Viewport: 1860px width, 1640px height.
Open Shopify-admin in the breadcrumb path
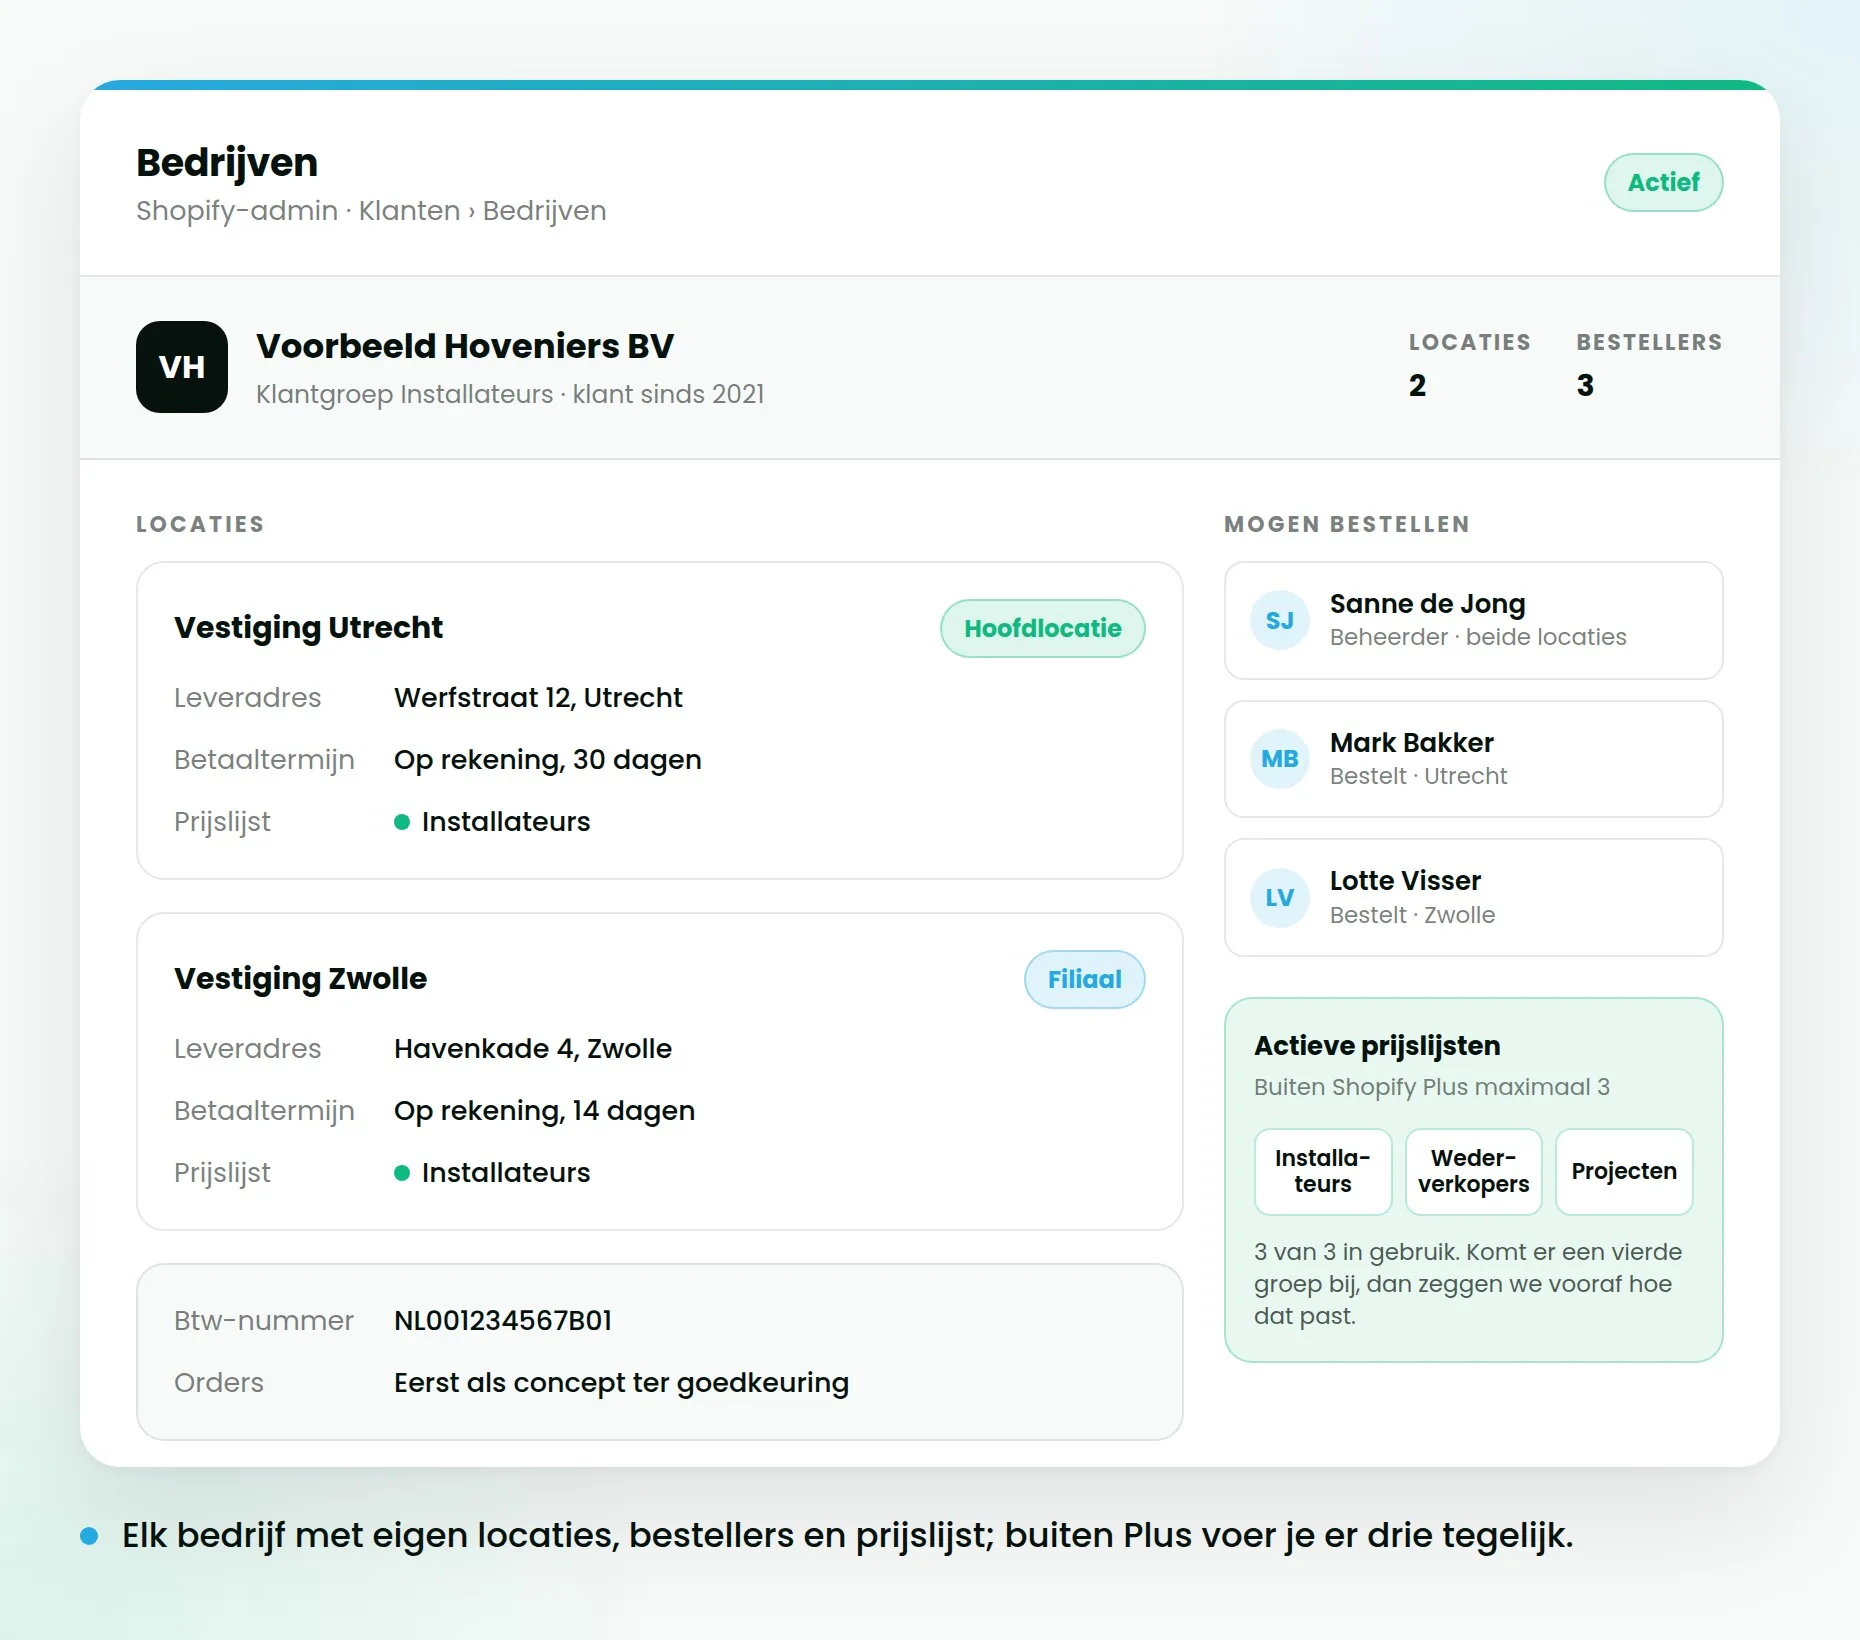[237, 211]
